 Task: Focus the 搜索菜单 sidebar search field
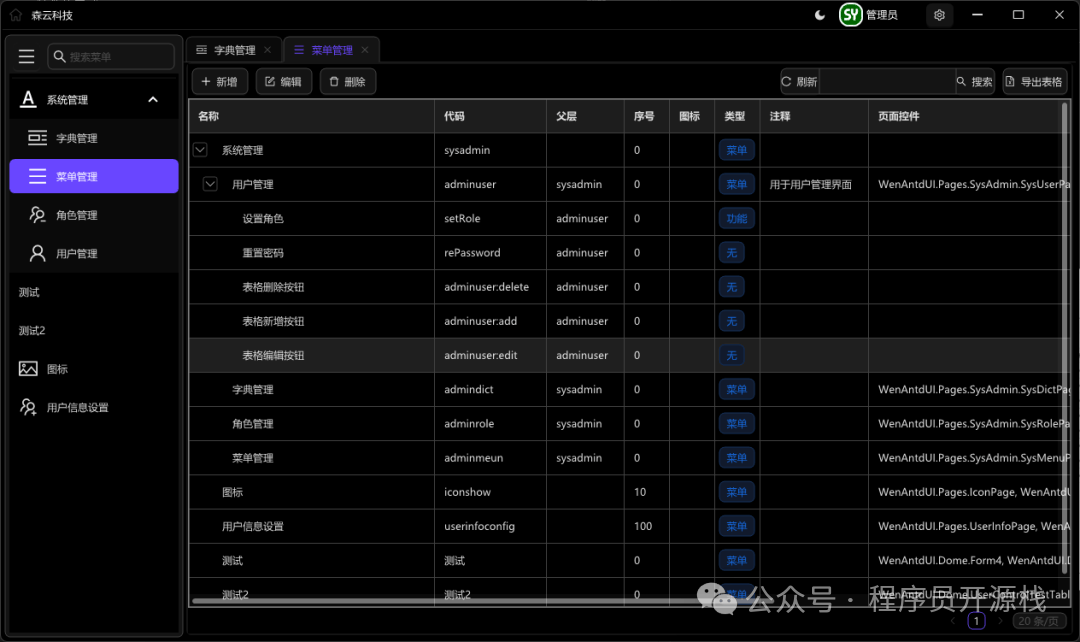tap(111, 56)
